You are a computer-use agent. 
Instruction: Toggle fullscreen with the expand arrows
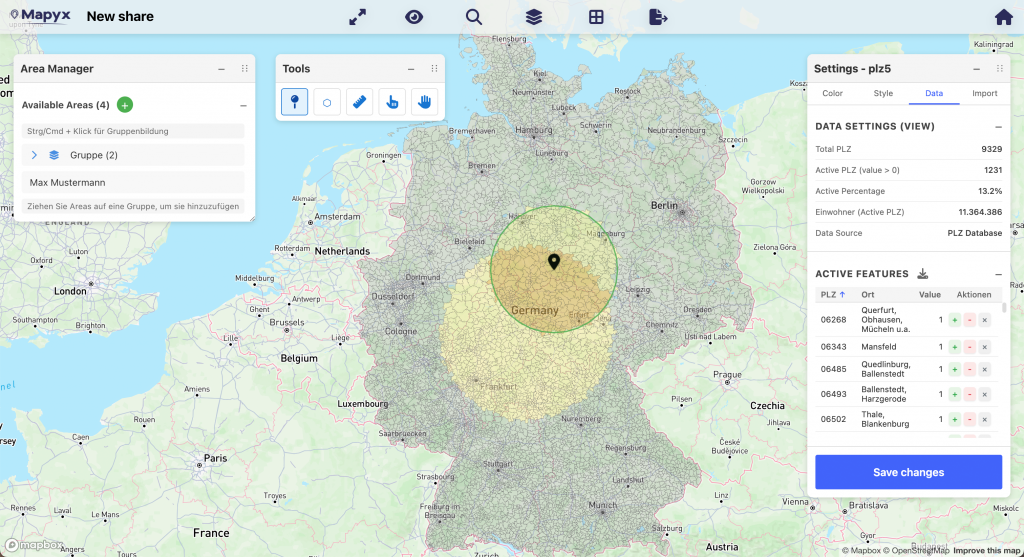[357, 17]
